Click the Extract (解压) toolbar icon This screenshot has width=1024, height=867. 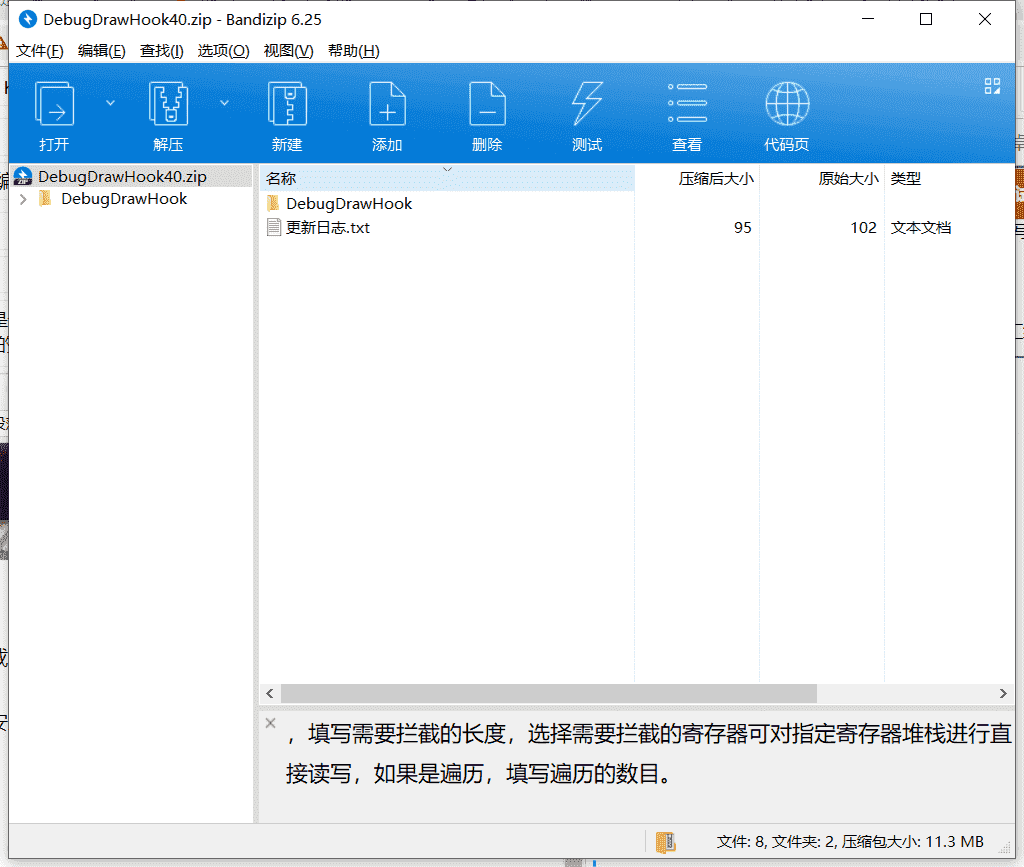(168, 104)
